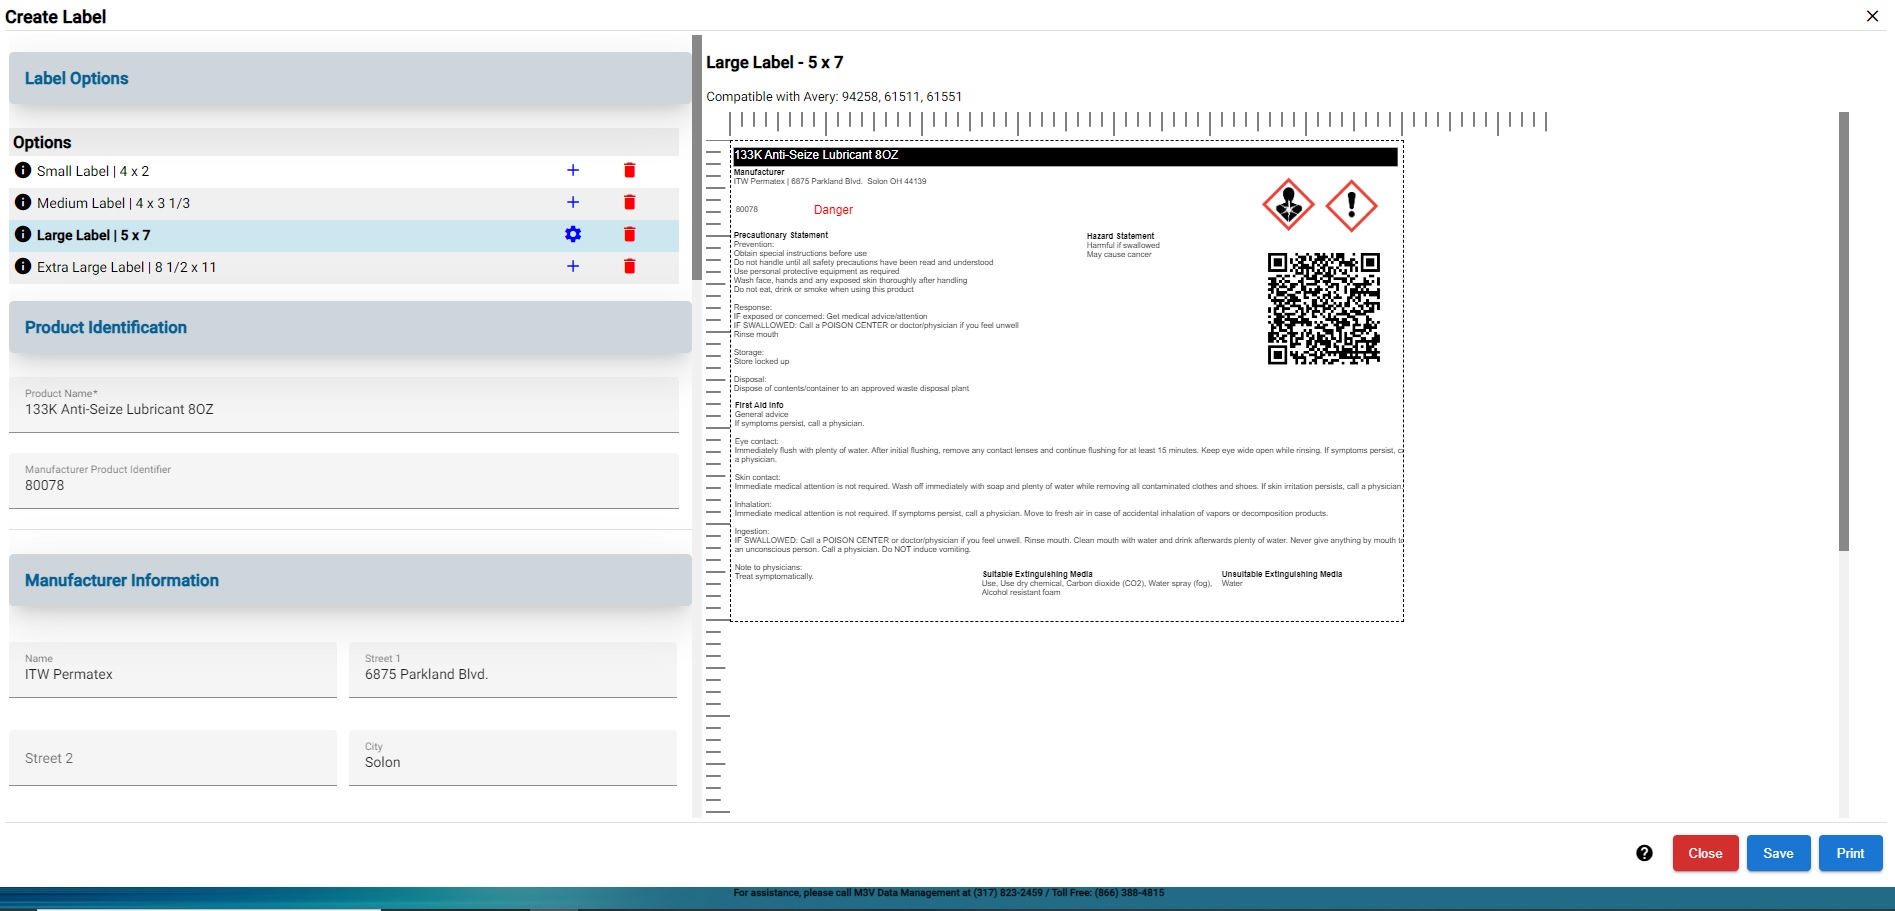Viewport: 1895px width, 911px height.
Task: Delete Large Label using trash icon
Action: click(629, 234)
